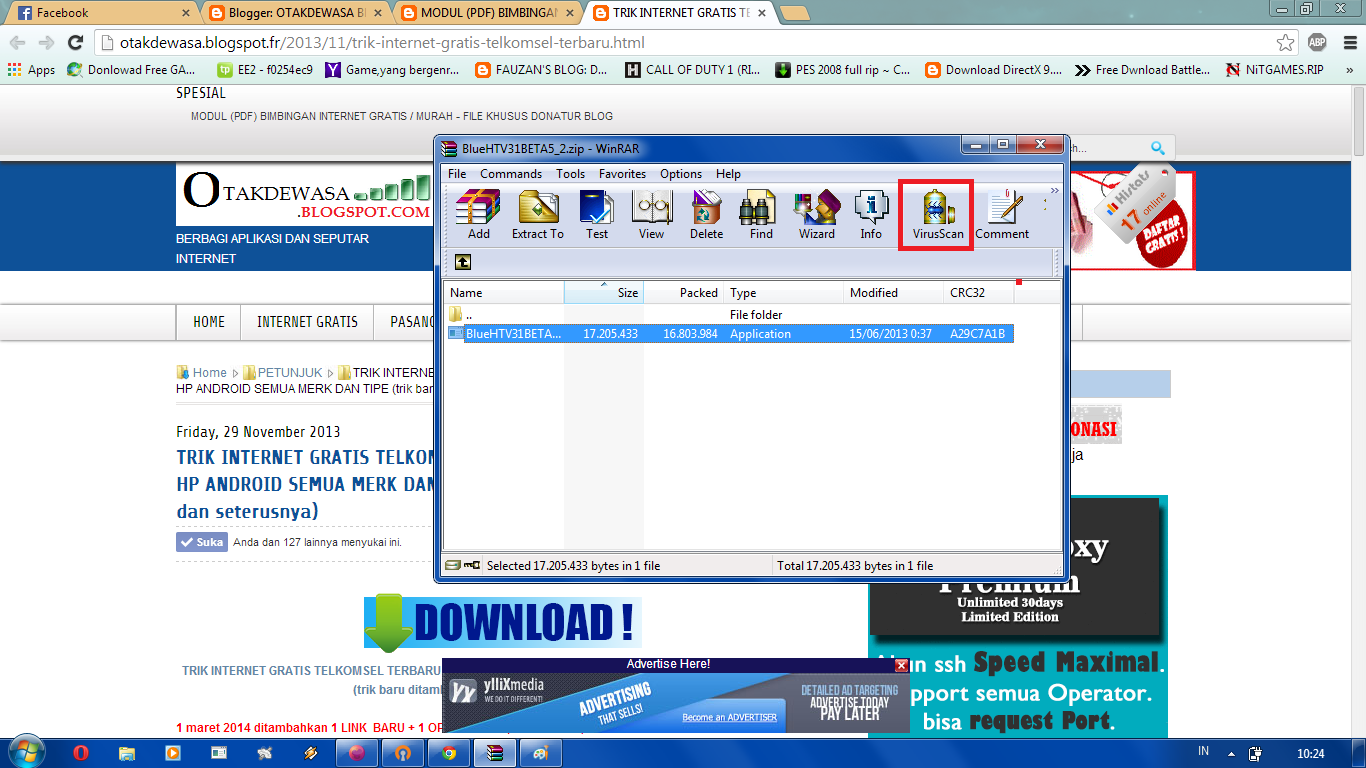Open Opera from the taskbar
Screen dimensions: 1366x768
pyautogui.click(x=80, y=752)
